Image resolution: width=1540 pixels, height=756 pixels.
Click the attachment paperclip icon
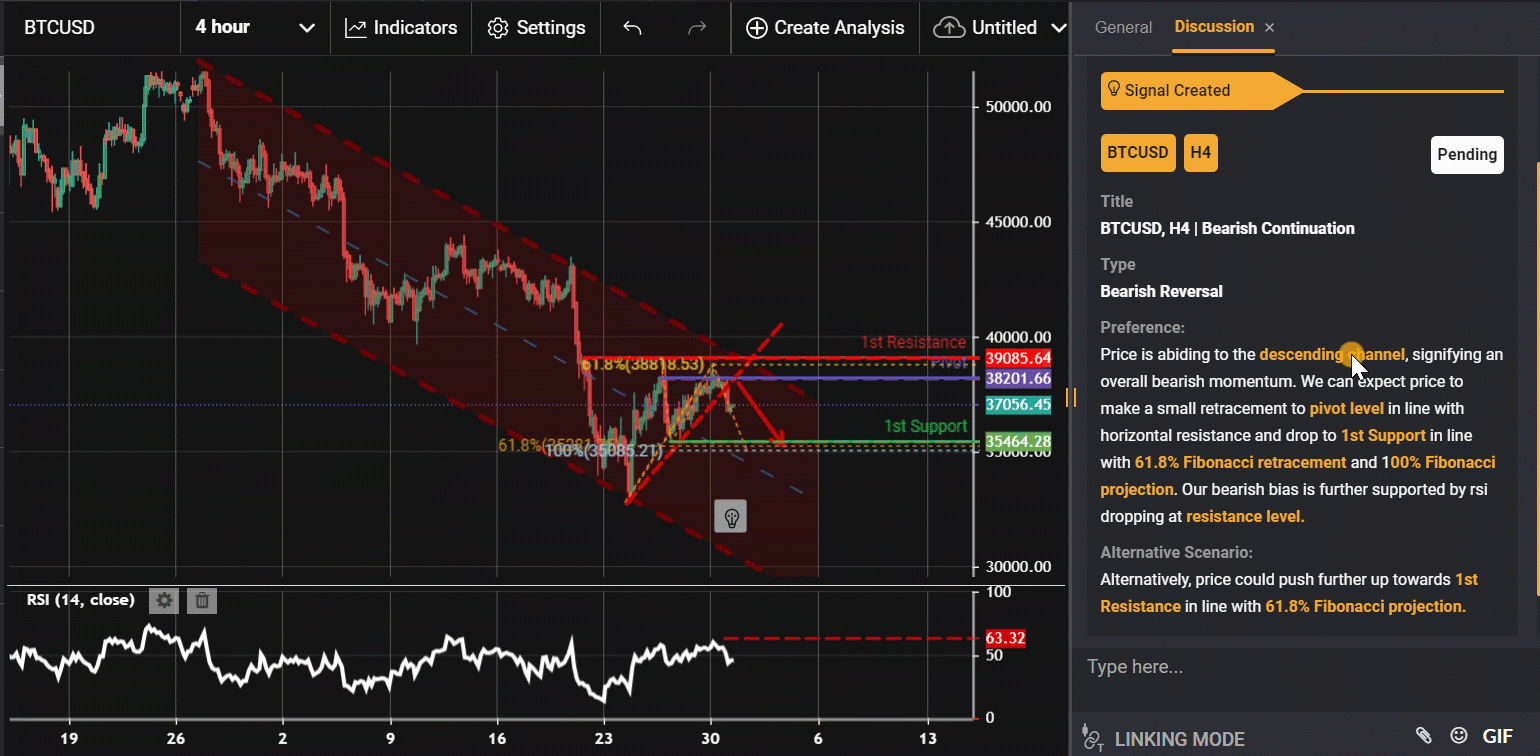click(x=1423, y=736)
